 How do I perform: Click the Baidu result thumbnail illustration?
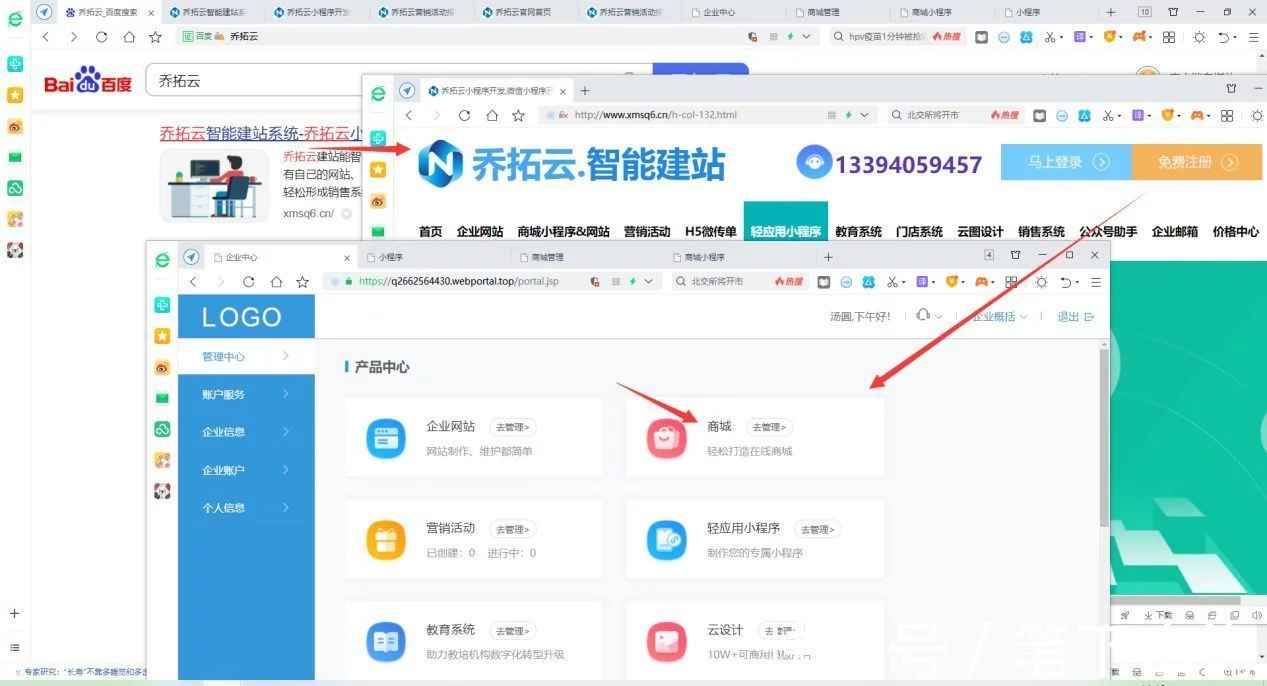click(x=215, y=186)
